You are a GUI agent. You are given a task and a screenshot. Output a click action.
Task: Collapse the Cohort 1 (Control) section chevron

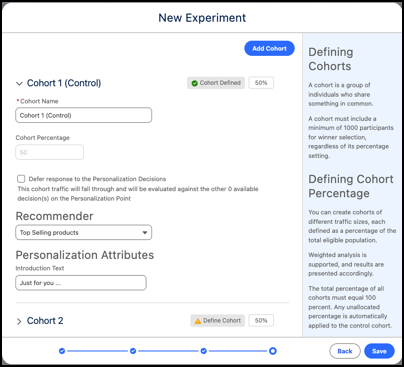pyautogui.click(x=19, y=83)
